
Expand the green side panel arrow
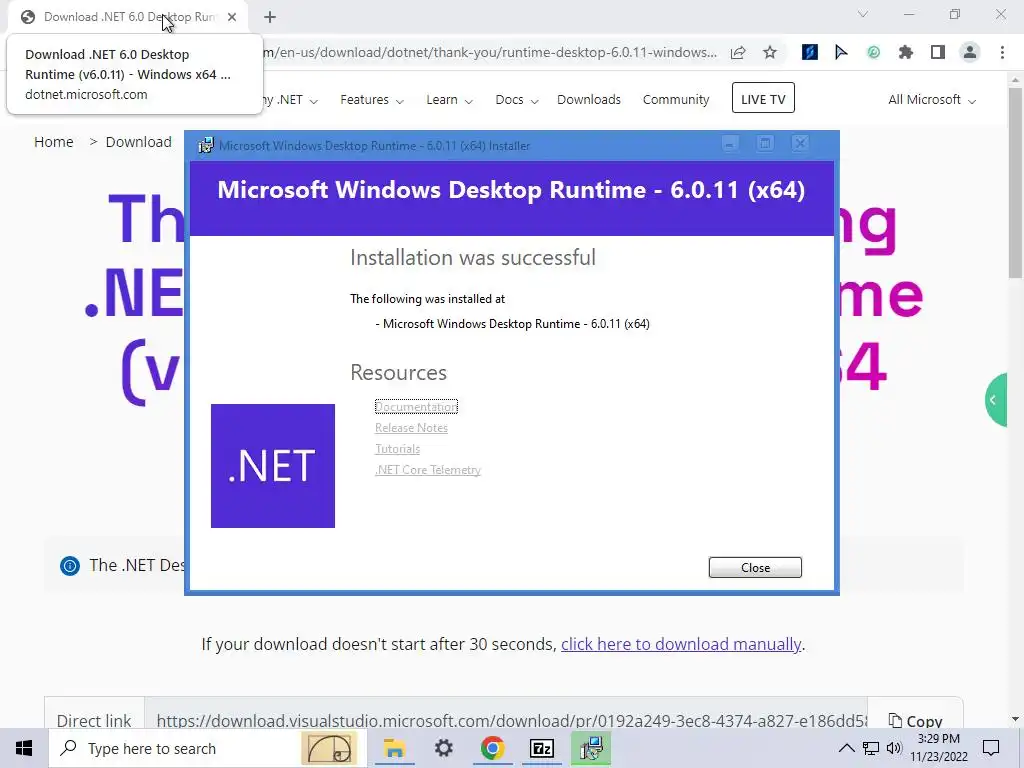click(997, 400)
